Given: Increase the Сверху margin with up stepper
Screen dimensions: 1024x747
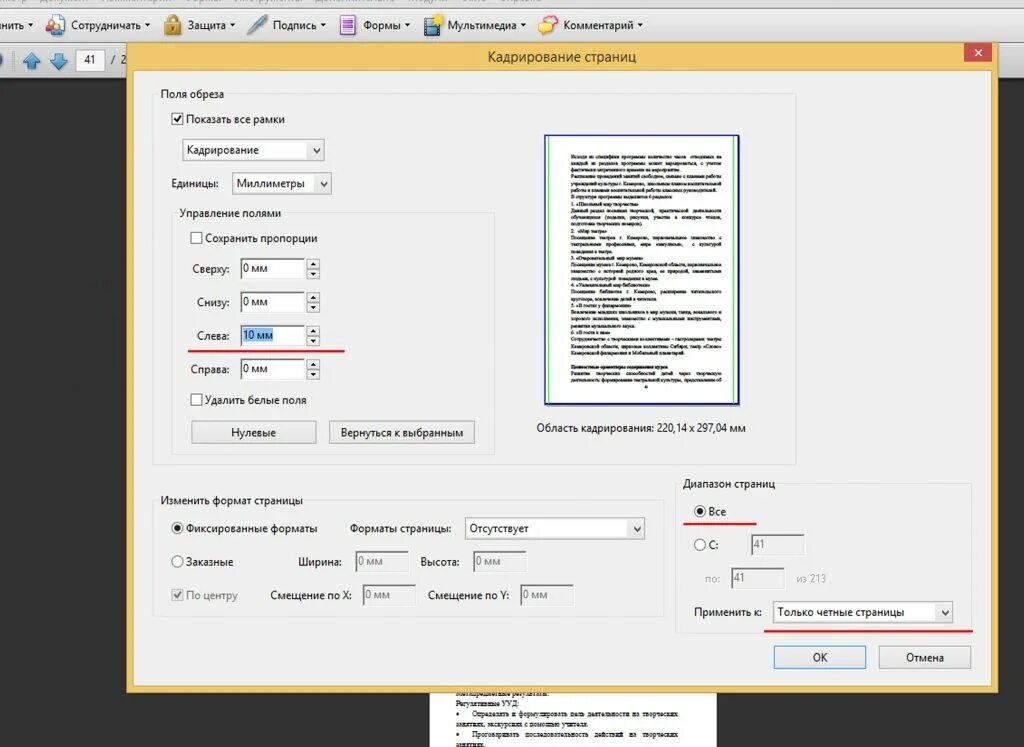Looking at the screenshot, I should (313, 264).
